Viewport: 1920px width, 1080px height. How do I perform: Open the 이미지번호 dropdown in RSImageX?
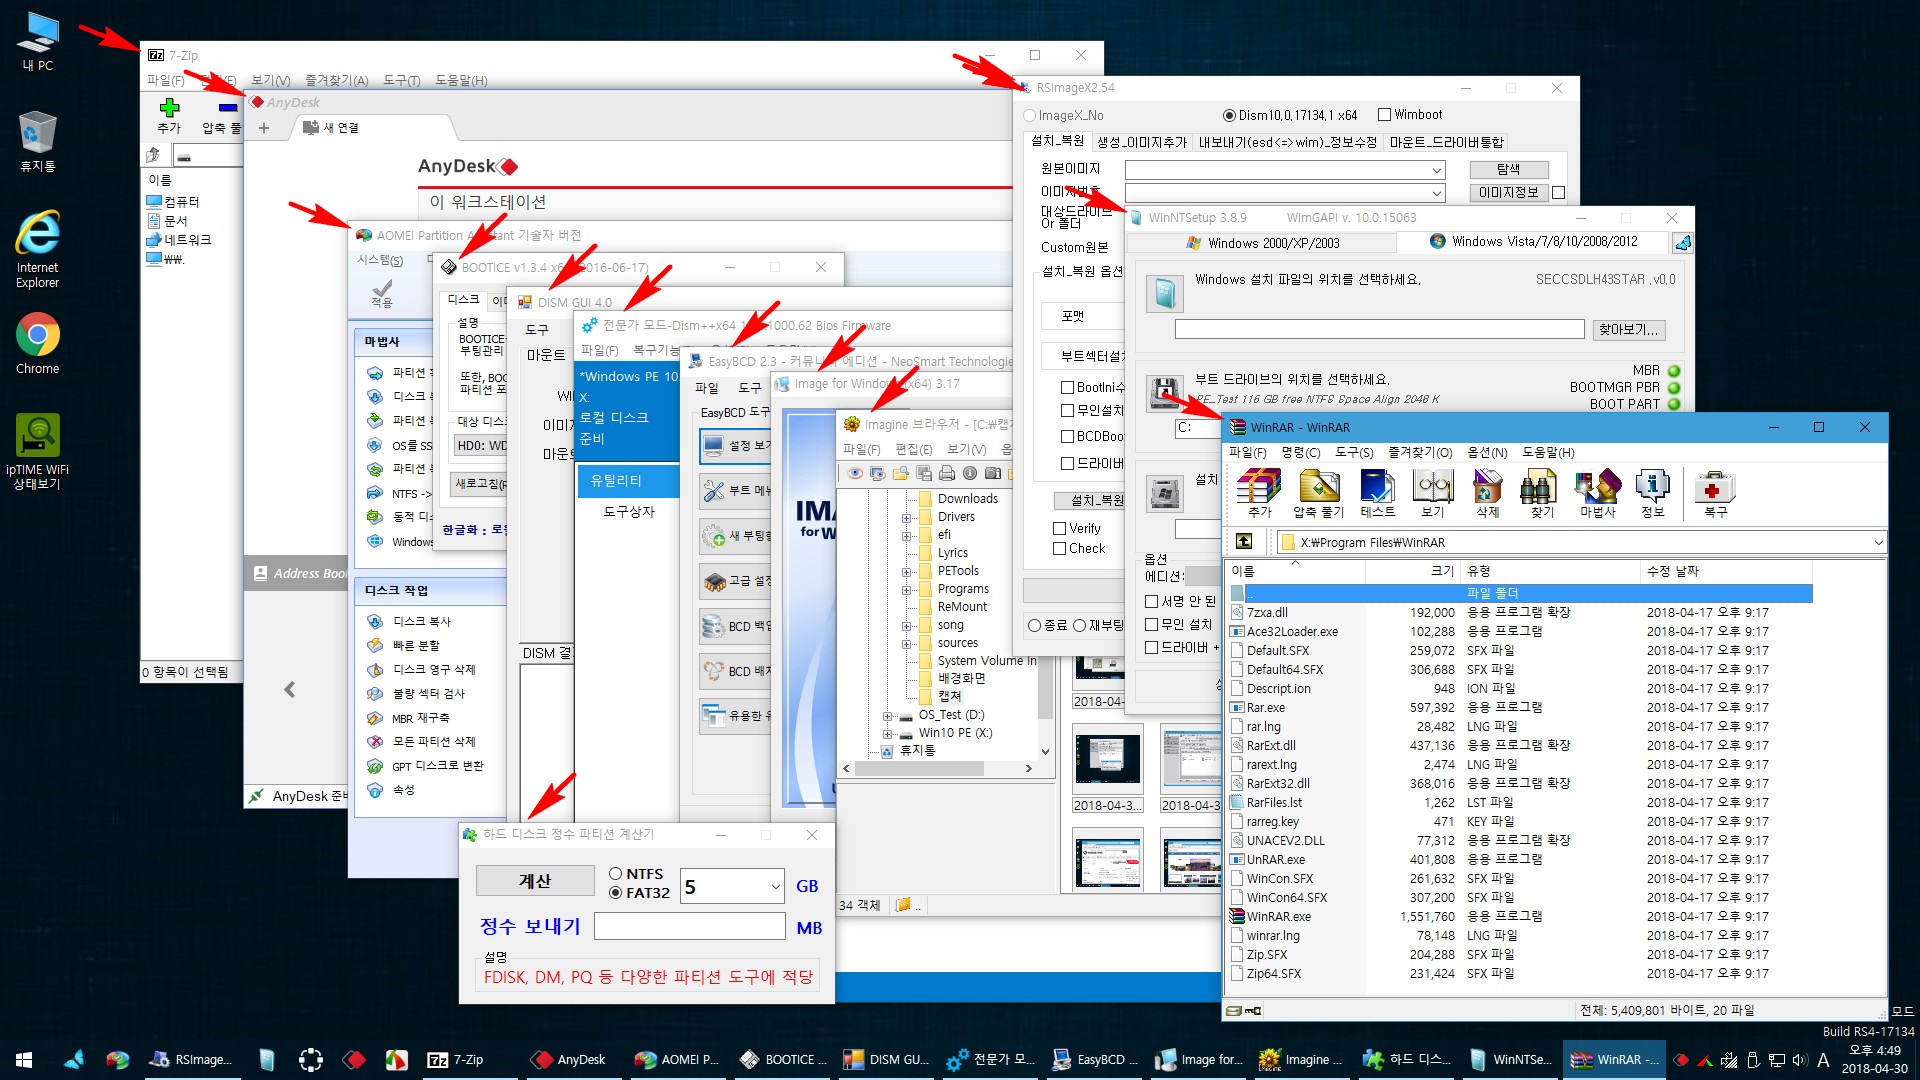pos(1437,193)
